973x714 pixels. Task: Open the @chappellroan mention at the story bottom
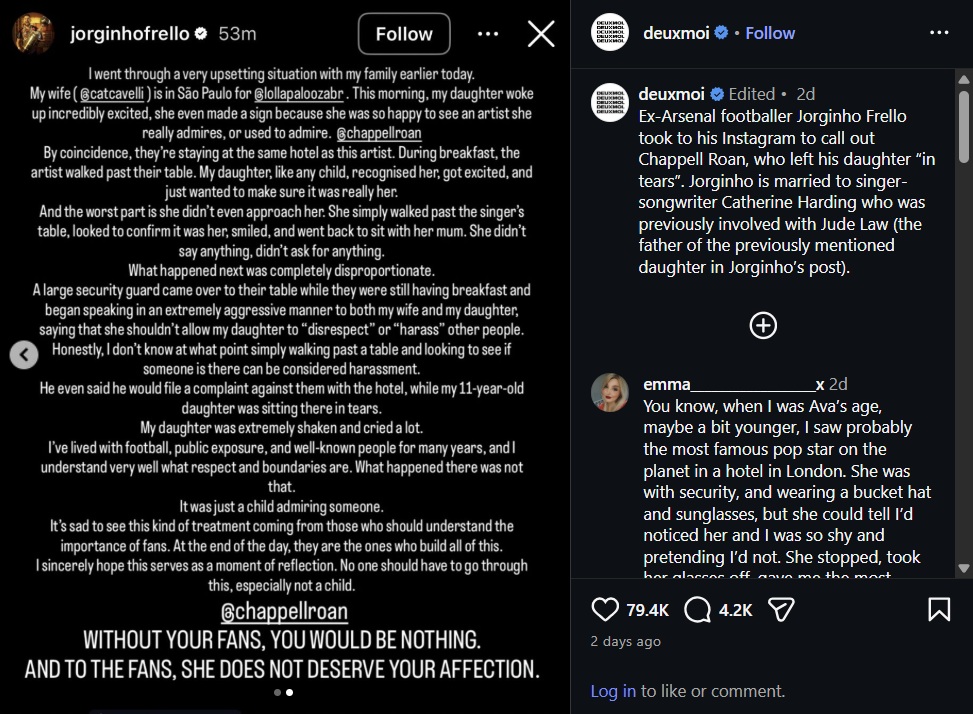284,610
